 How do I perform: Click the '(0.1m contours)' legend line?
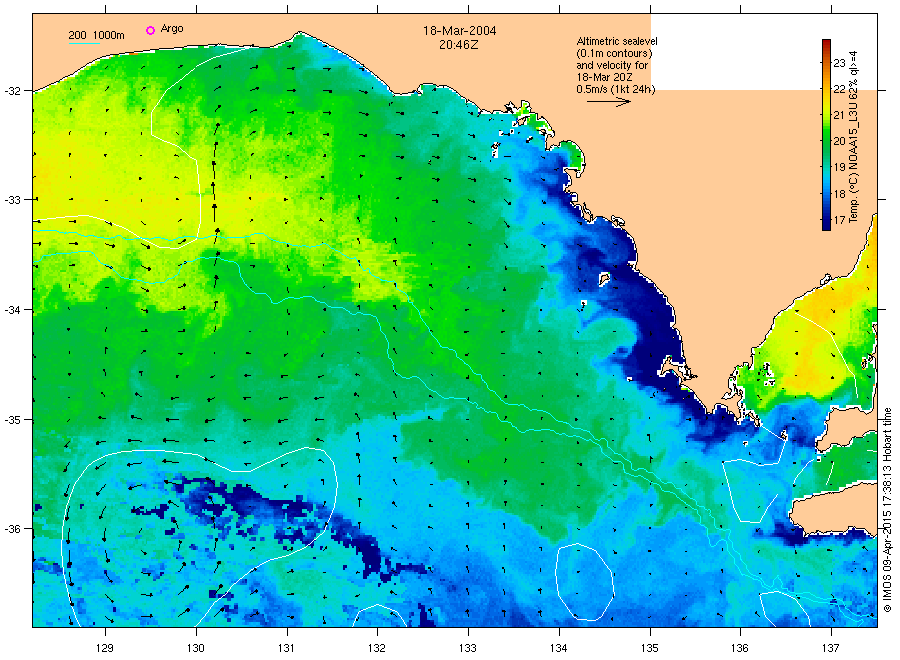614,53
